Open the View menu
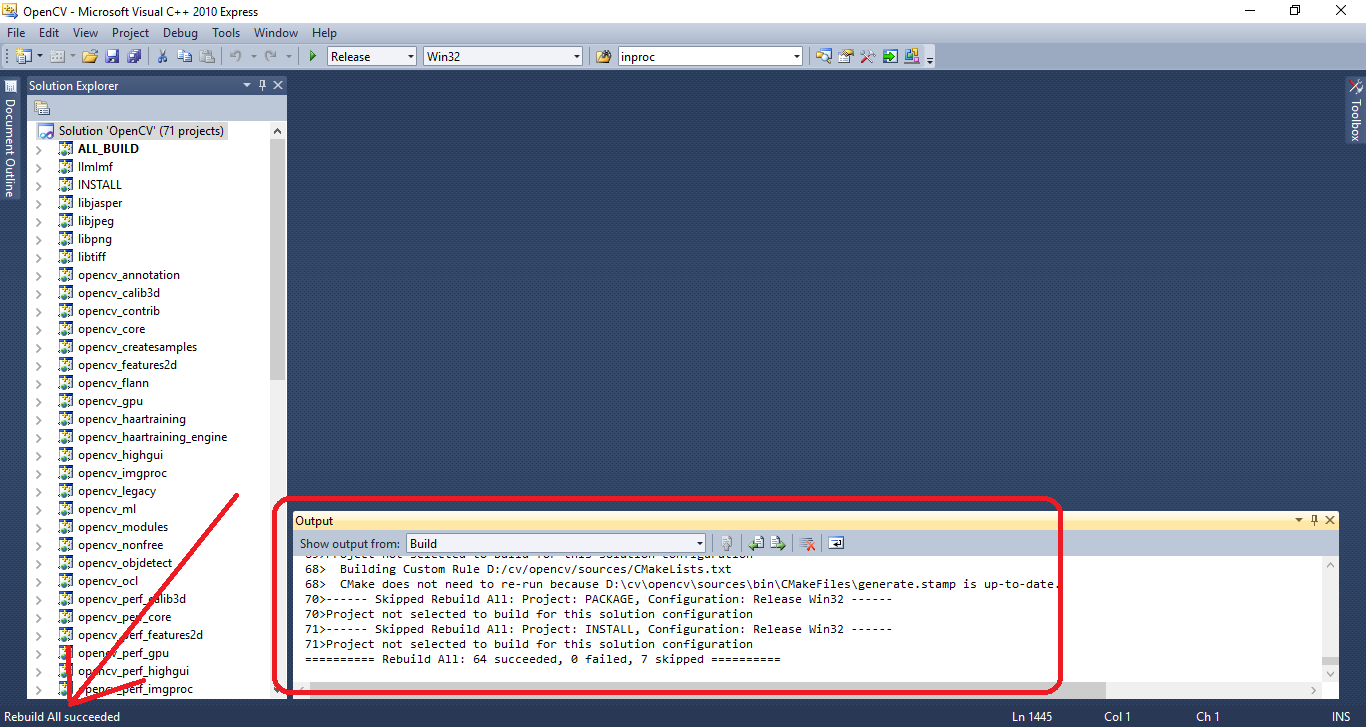Viewport: 1366px width, 727px height. pos(86,33)
